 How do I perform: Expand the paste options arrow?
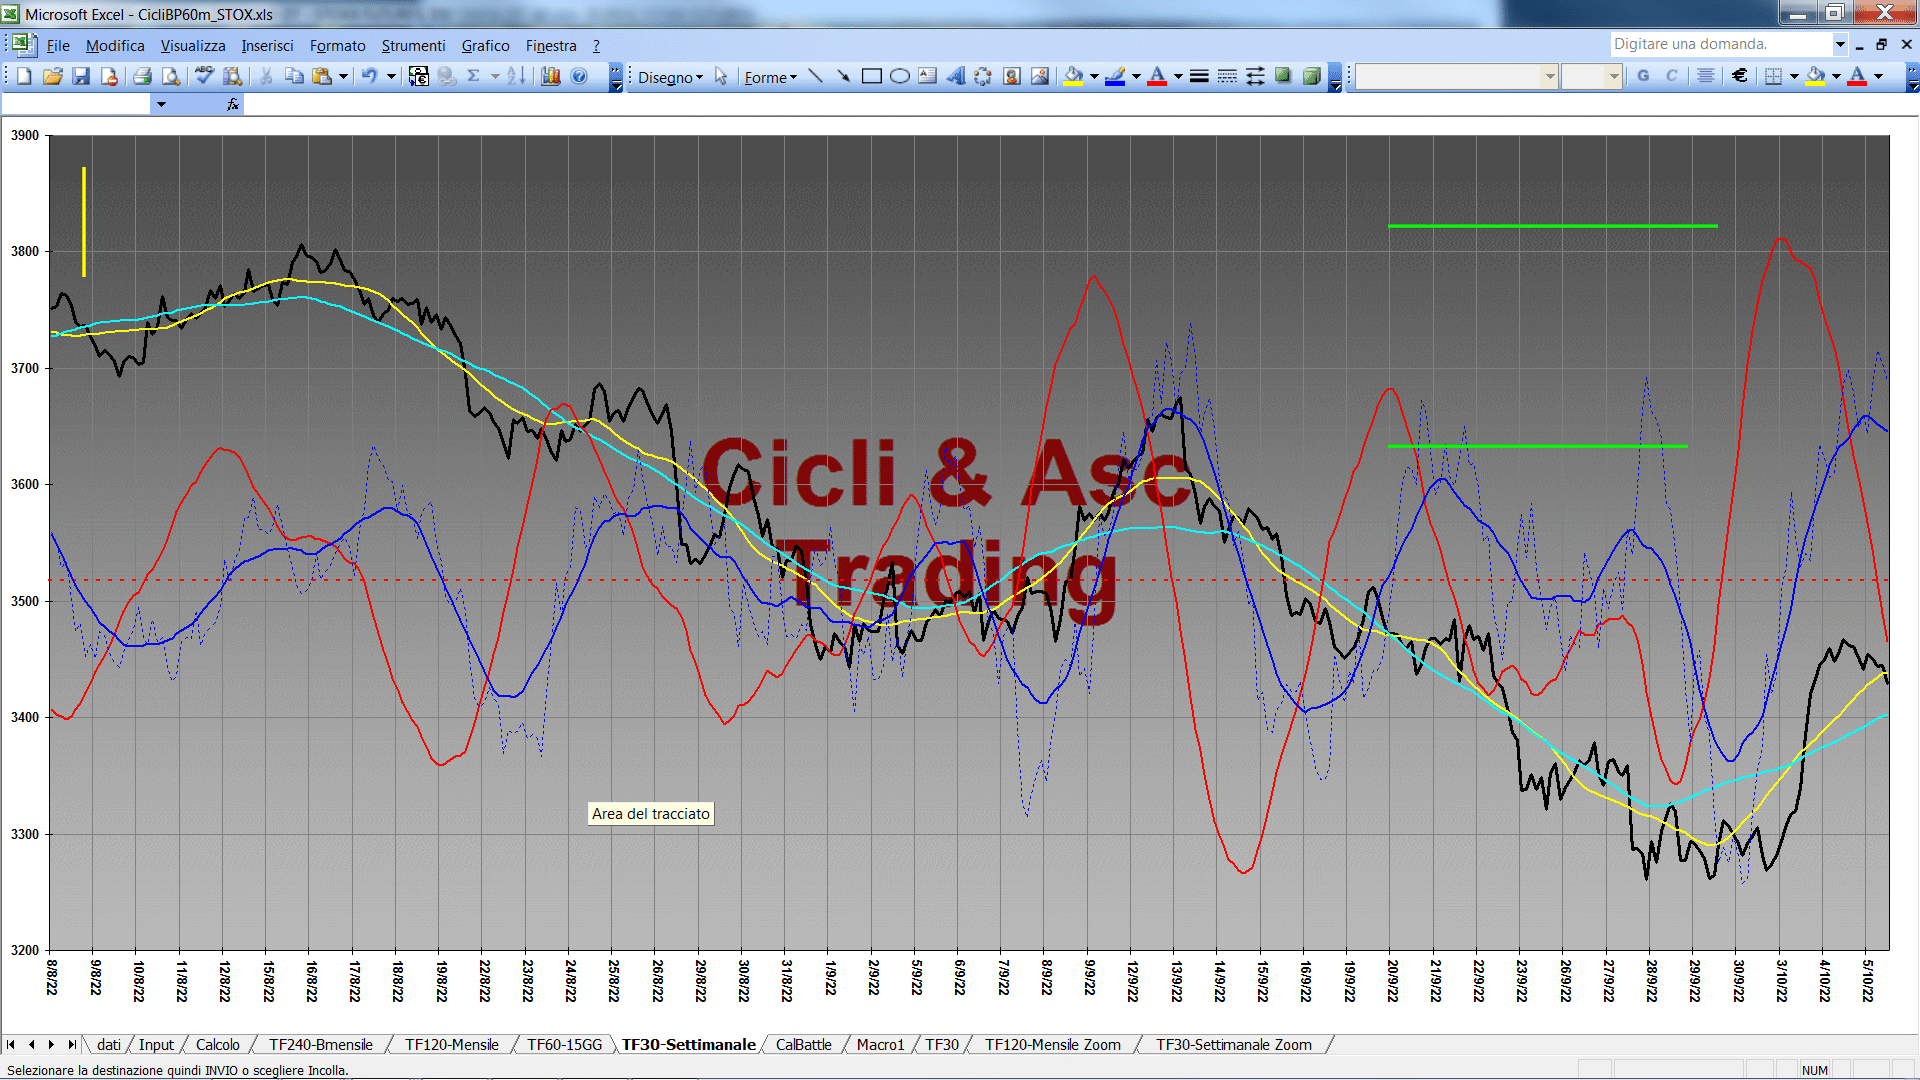point(343,76)
